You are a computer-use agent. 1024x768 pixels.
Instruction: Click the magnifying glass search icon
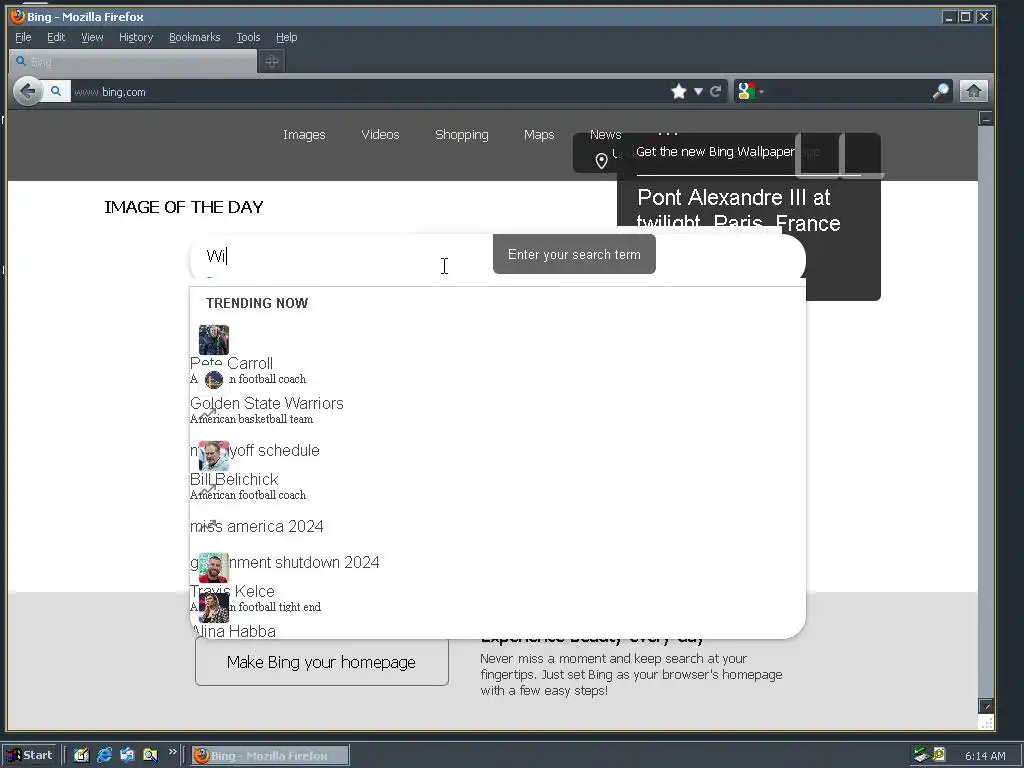tap(940, 91)
